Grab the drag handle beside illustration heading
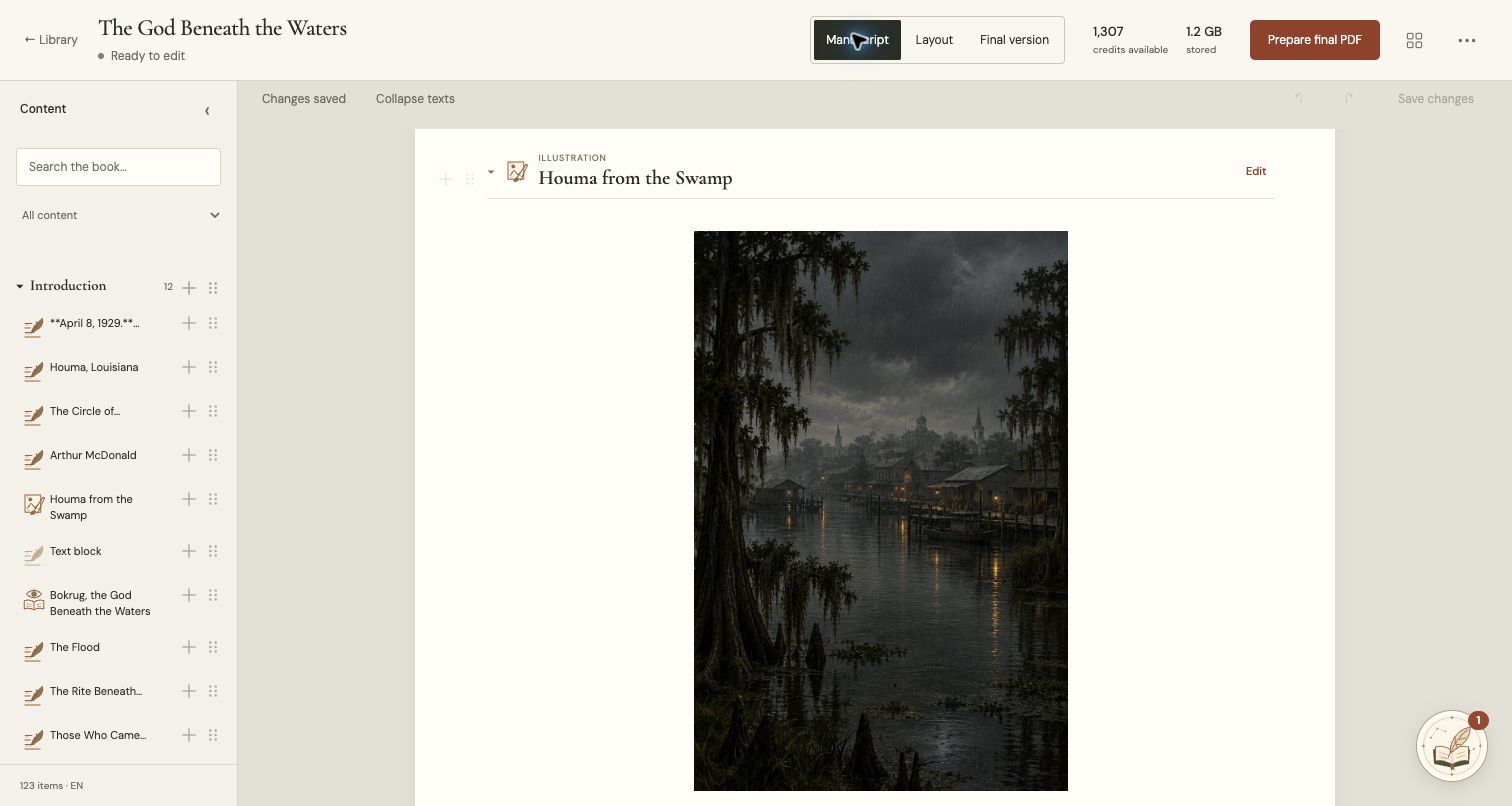Viewport: 1512px width, 806px height. tap(470, 179)
